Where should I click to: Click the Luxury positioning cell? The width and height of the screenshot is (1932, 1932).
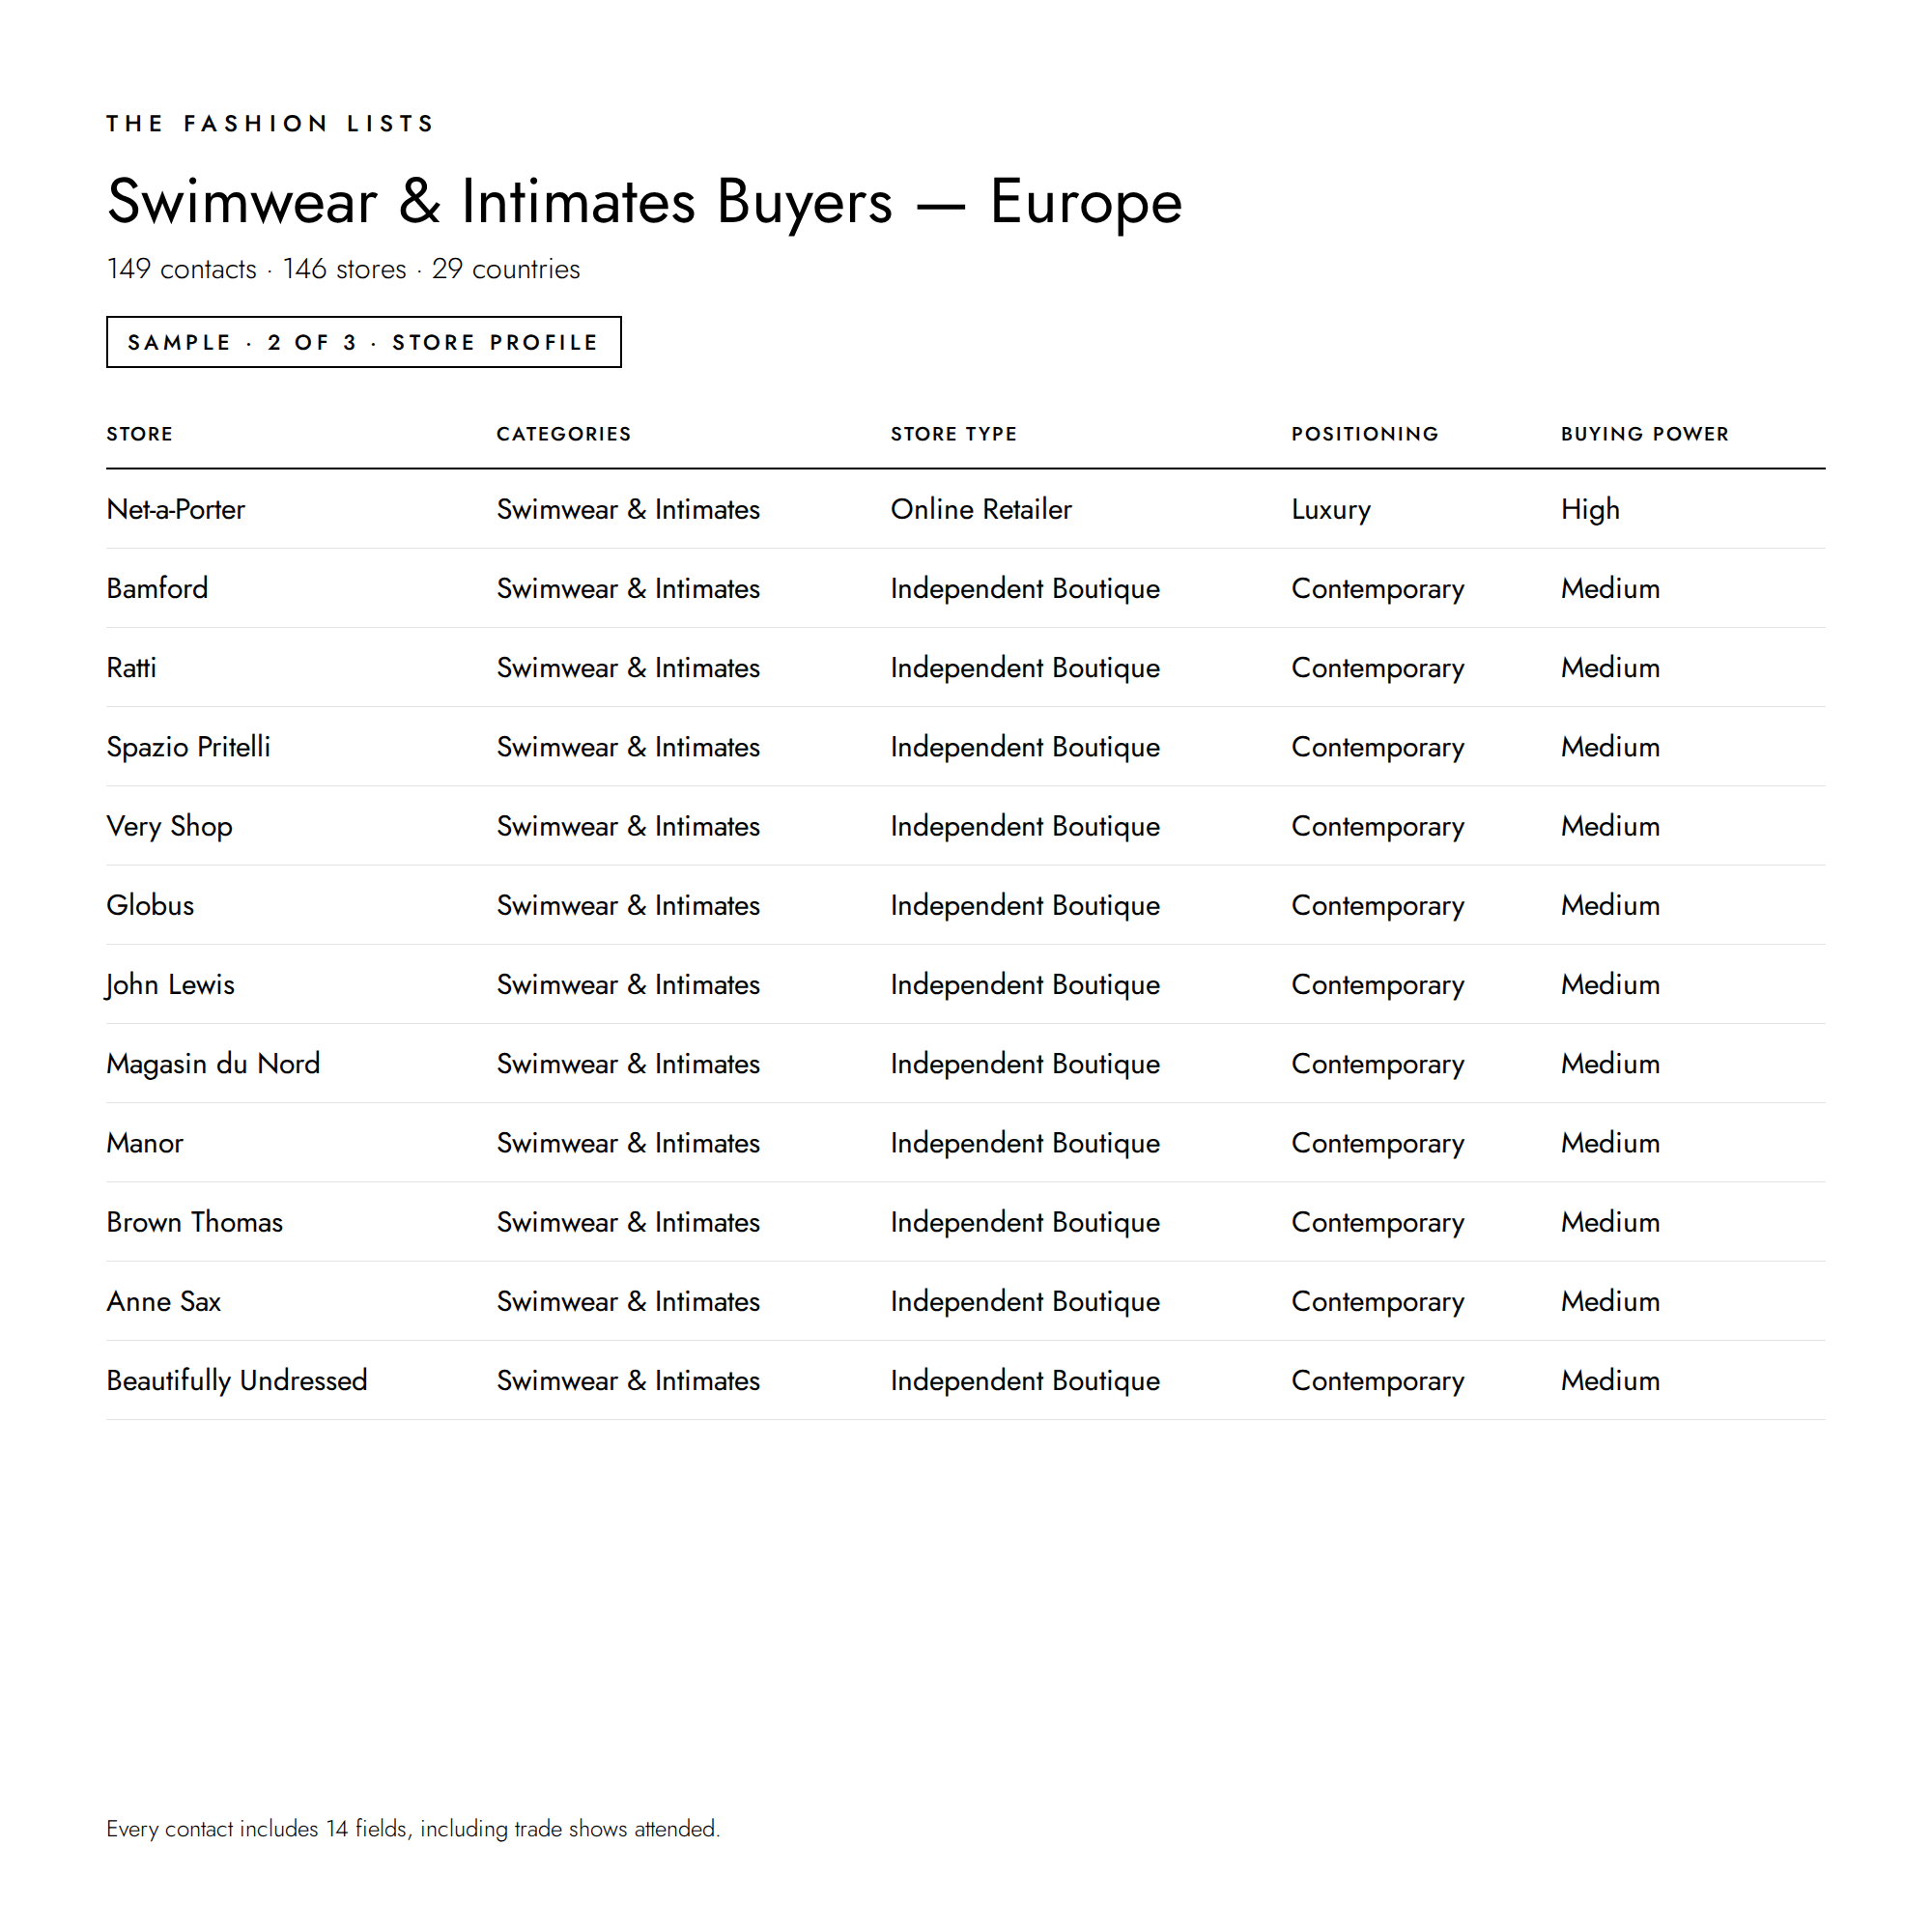click(1331, 509)
